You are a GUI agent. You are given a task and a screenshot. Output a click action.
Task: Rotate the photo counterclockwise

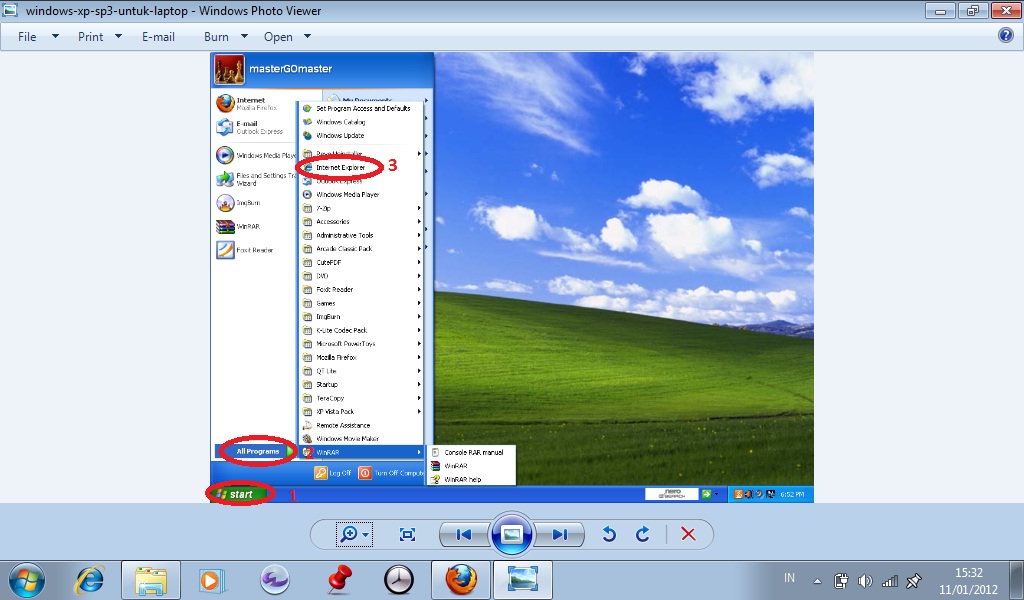click(609, 534)
